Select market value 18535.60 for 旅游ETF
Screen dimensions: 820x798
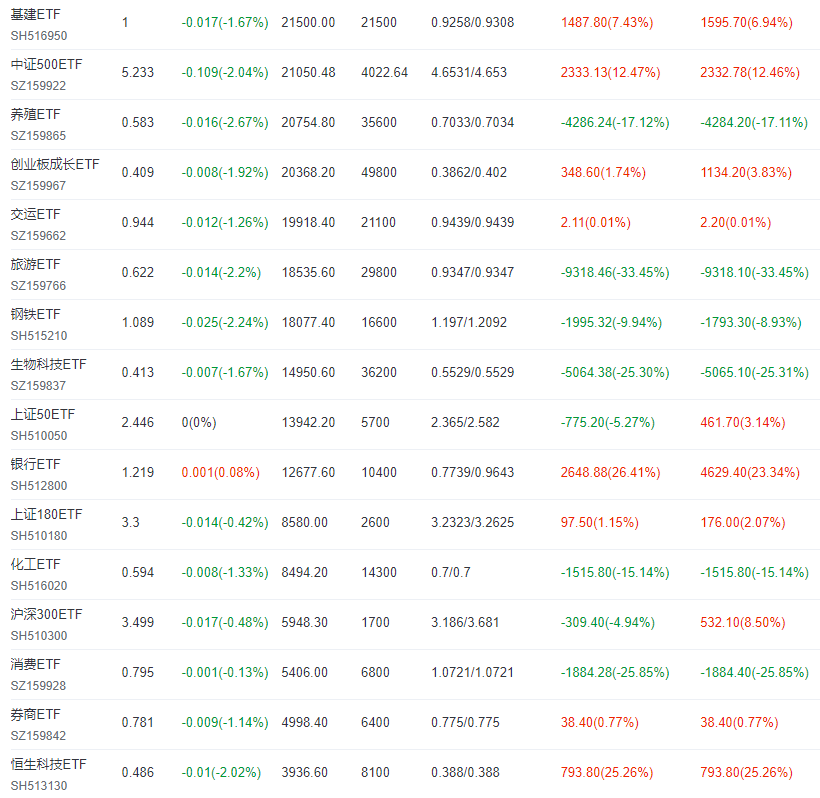tap(309, 272)
